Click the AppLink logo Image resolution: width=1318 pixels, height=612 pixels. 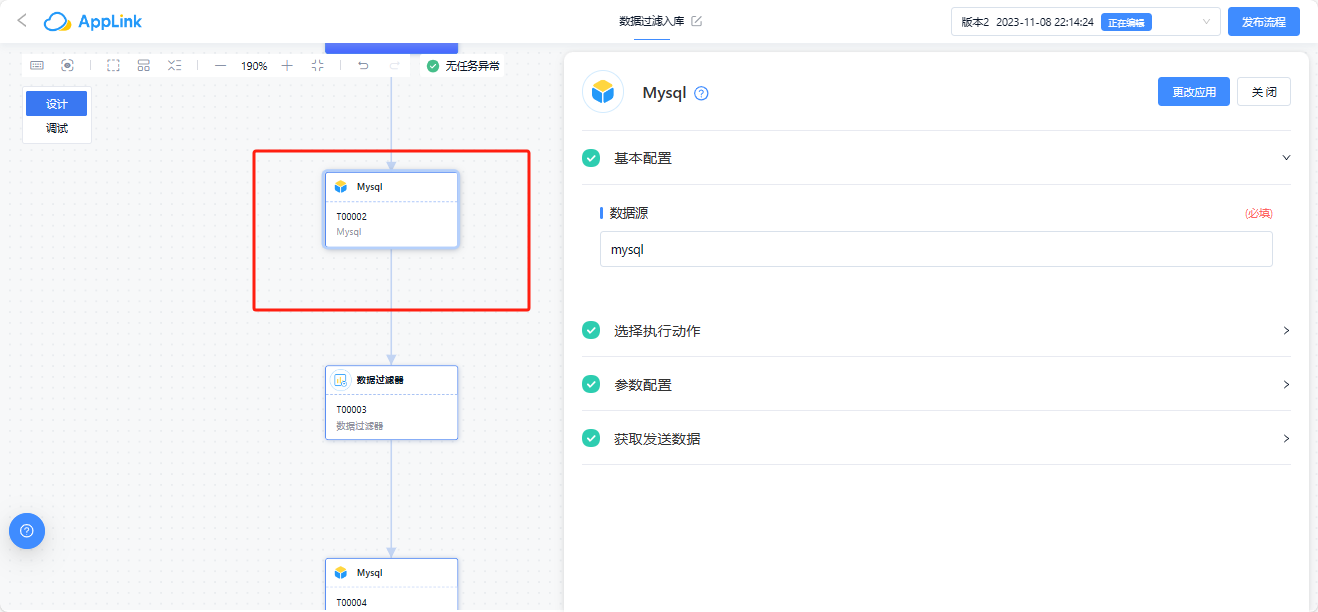coord(93,21)
